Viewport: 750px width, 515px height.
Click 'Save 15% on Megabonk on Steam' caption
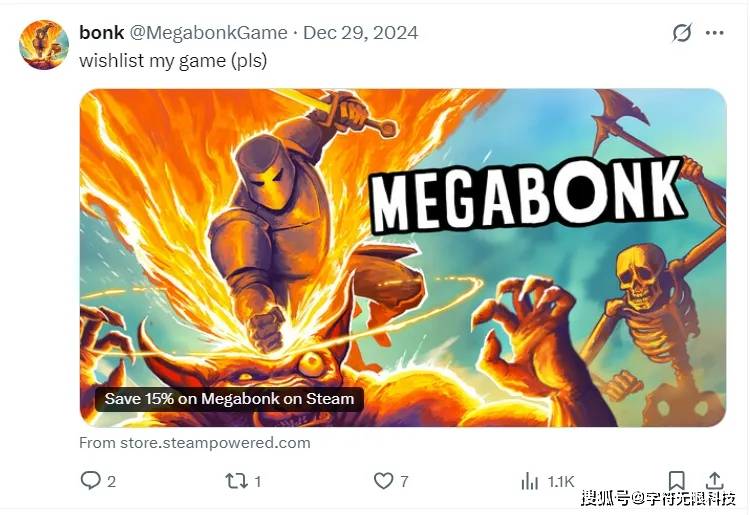tap(229, 399)
